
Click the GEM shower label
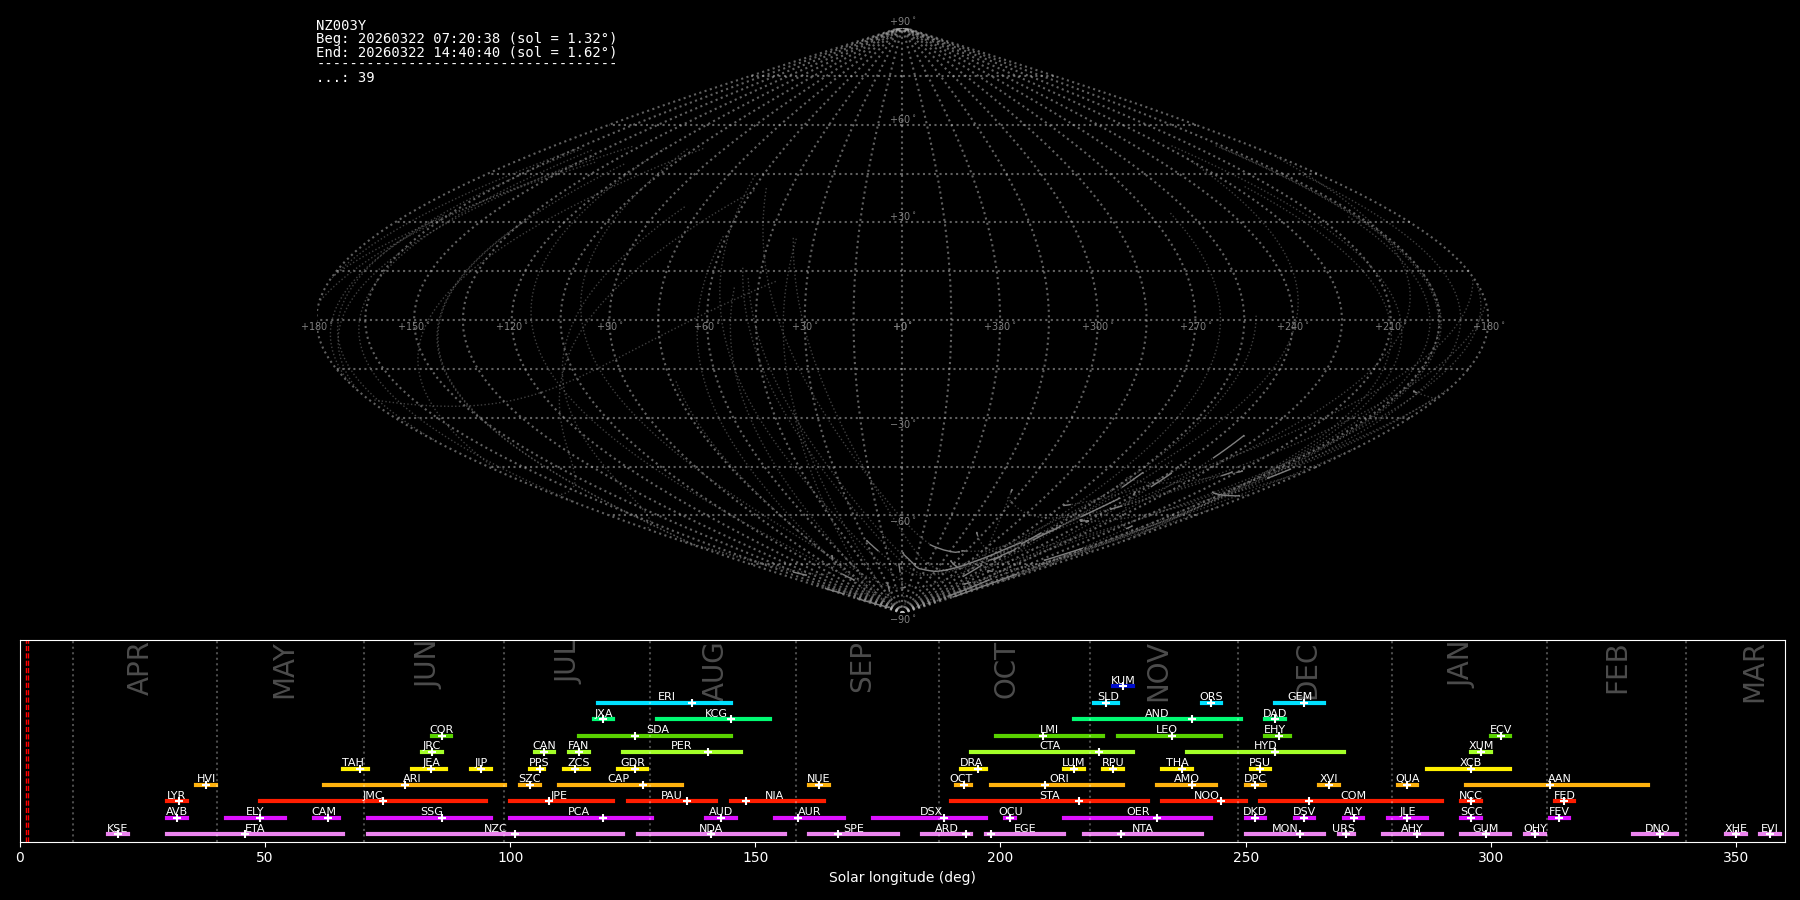coord(1300,697)
